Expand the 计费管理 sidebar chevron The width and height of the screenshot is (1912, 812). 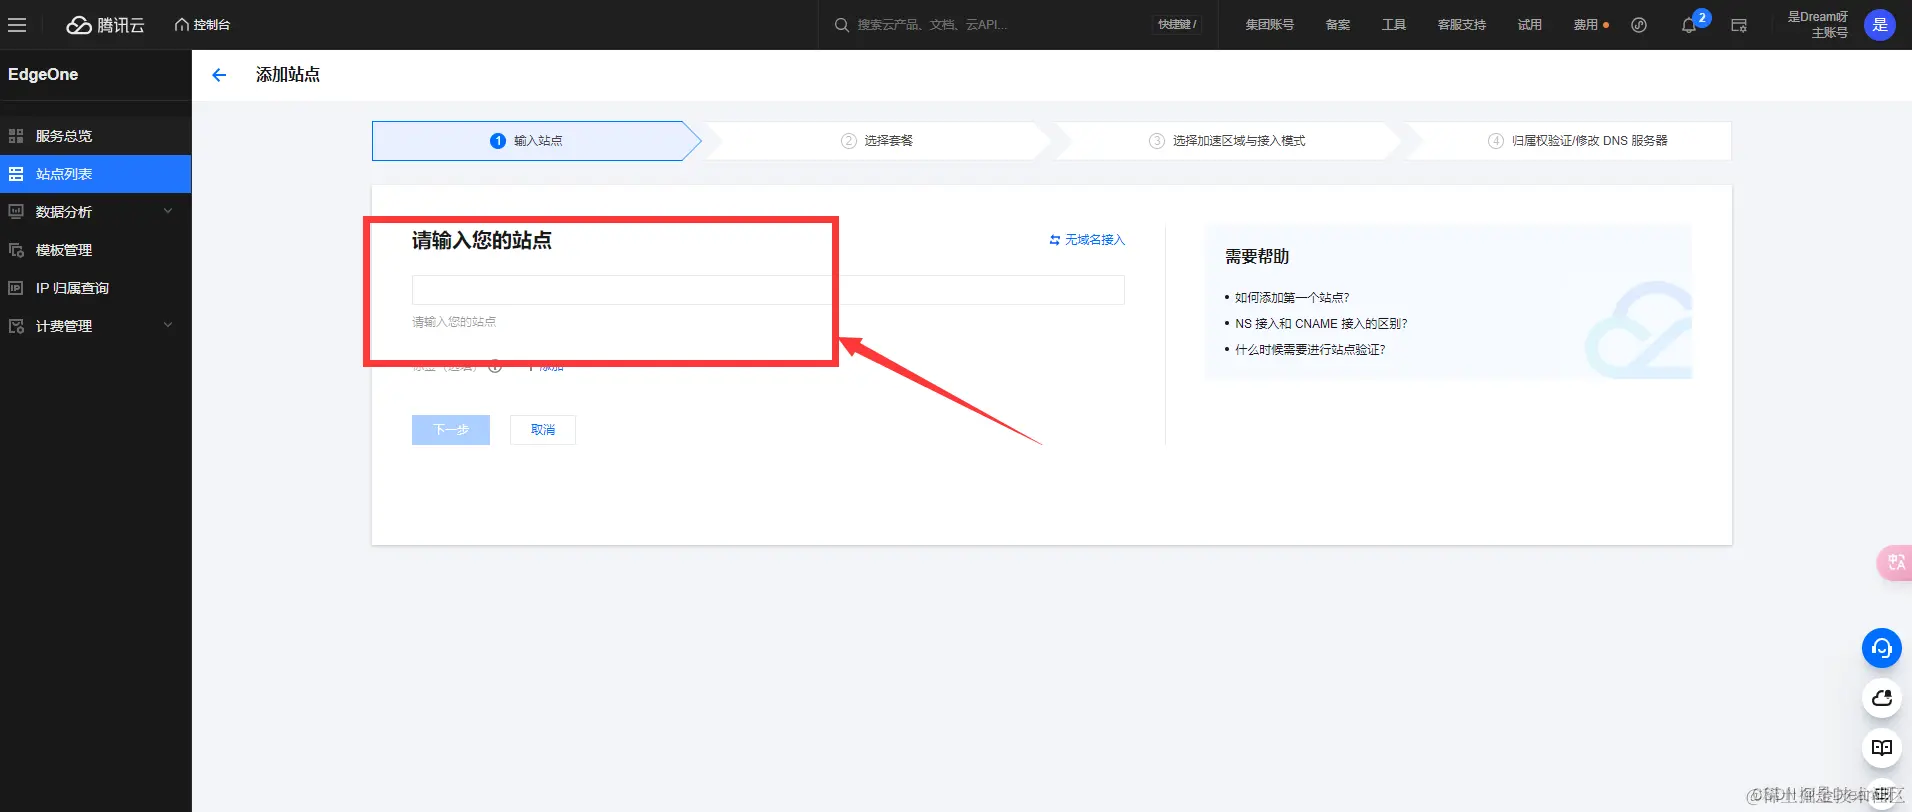pyautogui.click(x=168, y=325)
